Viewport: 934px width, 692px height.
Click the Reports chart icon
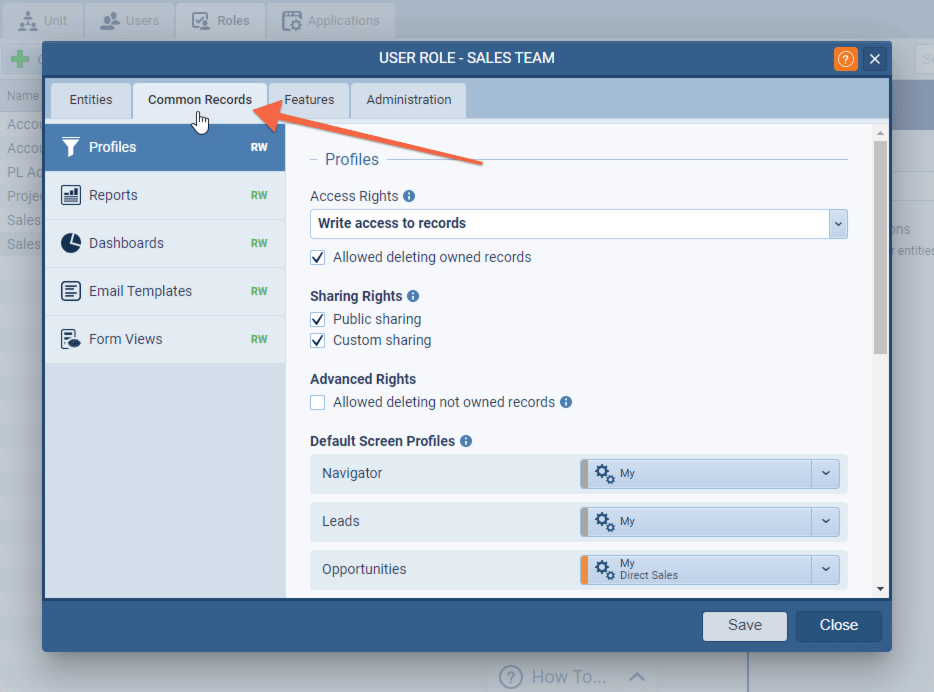[x=70, y=195]
